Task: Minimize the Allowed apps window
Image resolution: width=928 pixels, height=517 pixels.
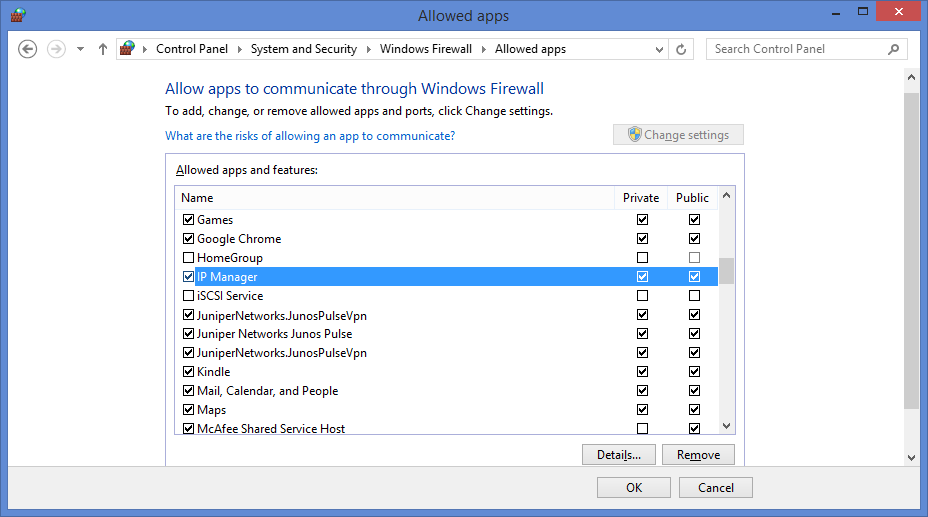Action: tap(836, 12)
